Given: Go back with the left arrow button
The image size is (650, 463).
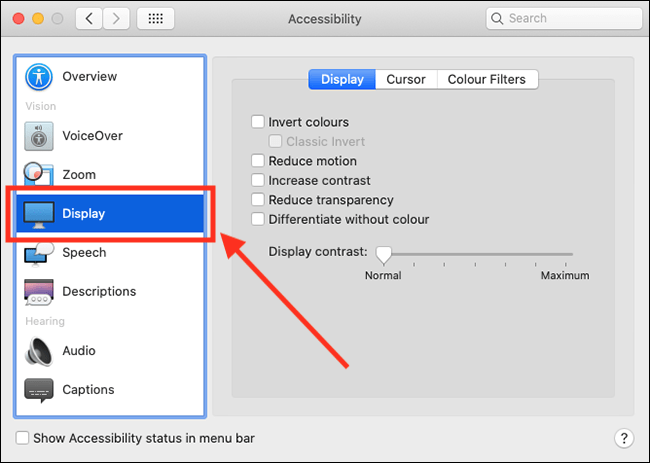Looking at the screenshot, I should [x=89, y=19].
